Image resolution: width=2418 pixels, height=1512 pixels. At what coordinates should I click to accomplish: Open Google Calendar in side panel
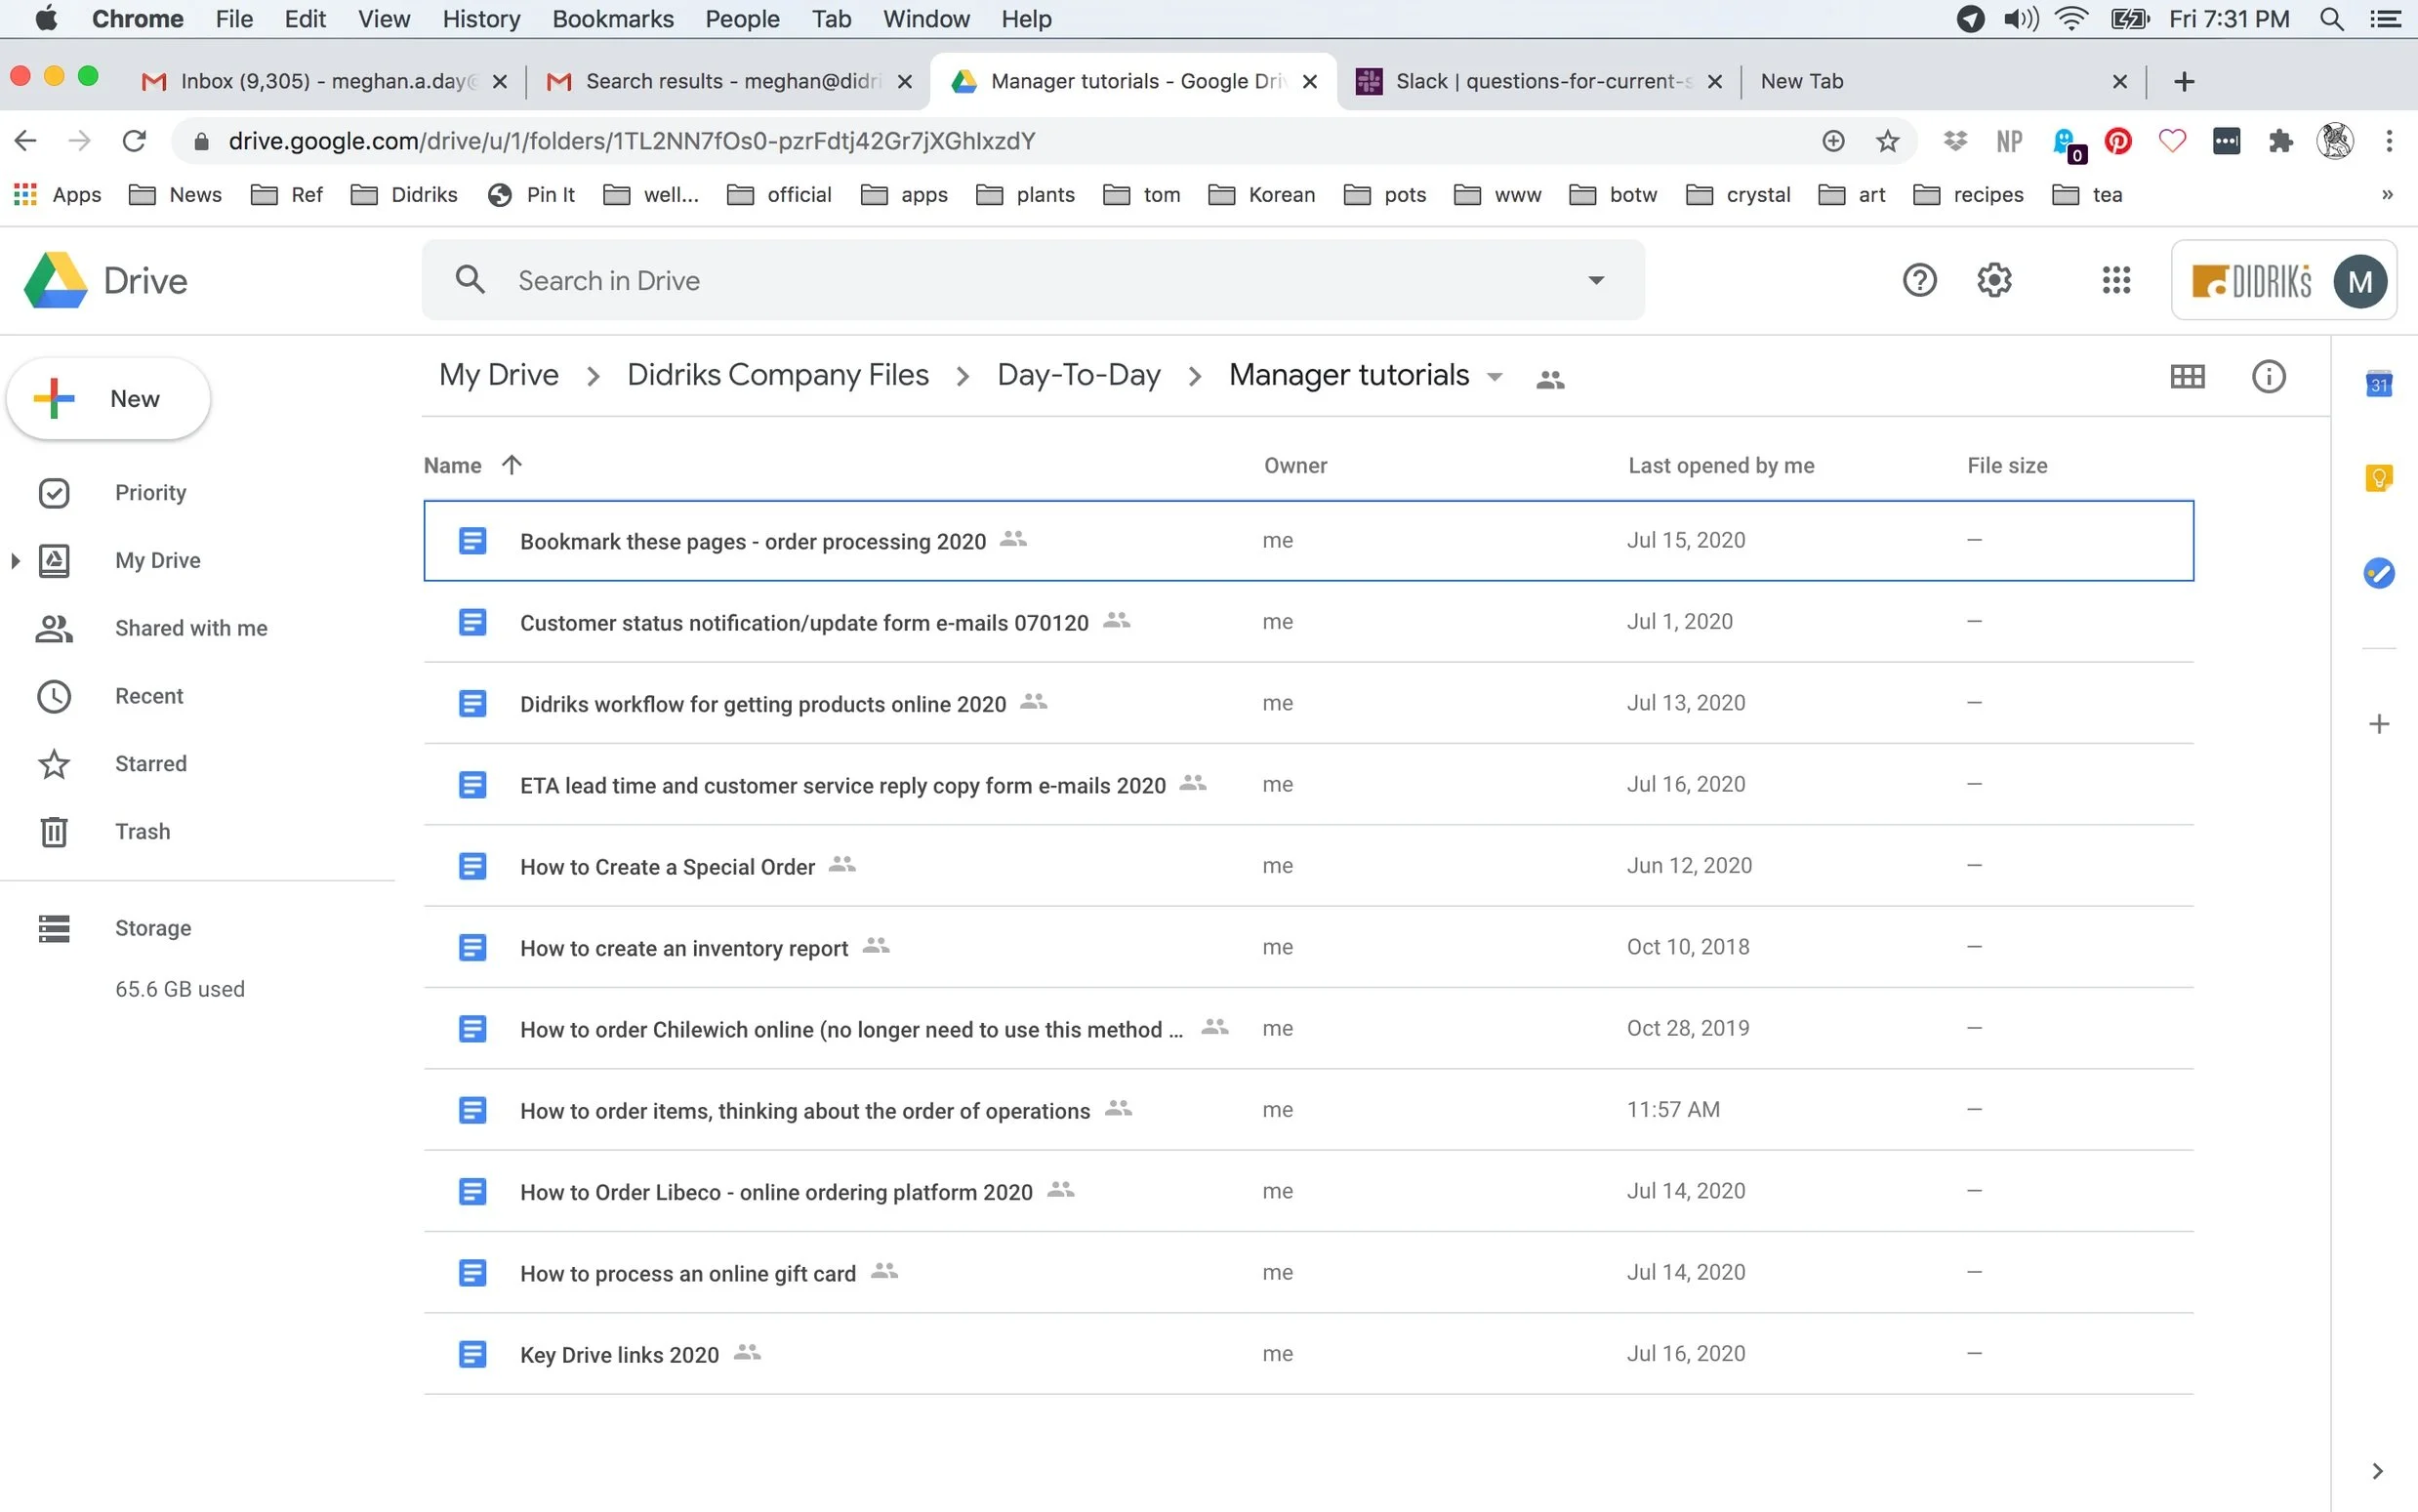click(x=2378, y=385)
